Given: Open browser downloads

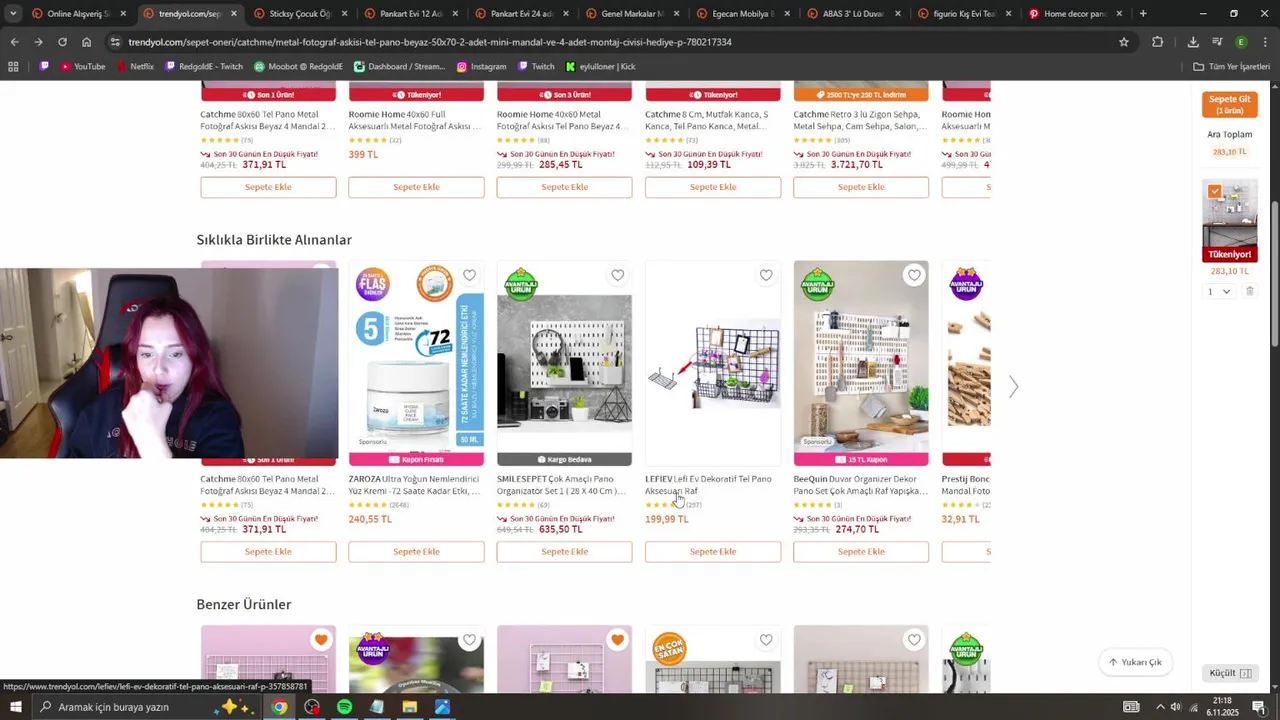Looking at the screenshot, I should point(1193,42).
